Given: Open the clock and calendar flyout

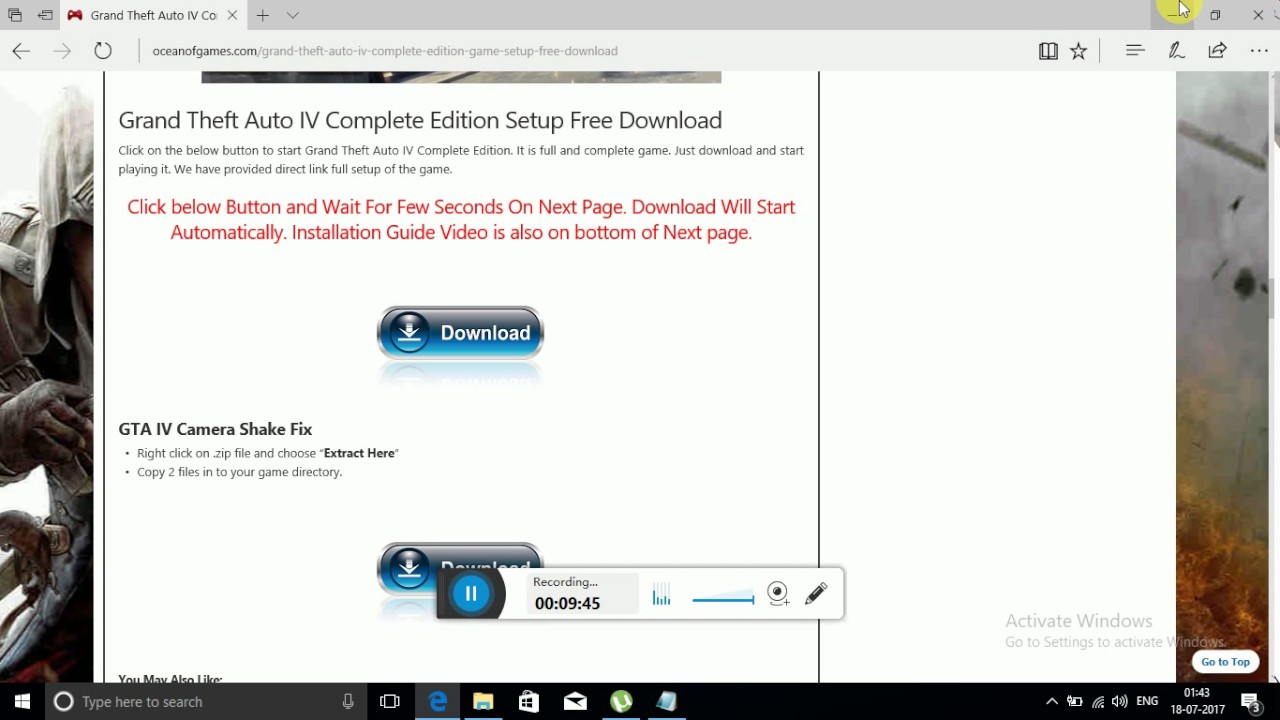Looking at the screenshot, I should pyautogui.click(x=1197, y=702).
